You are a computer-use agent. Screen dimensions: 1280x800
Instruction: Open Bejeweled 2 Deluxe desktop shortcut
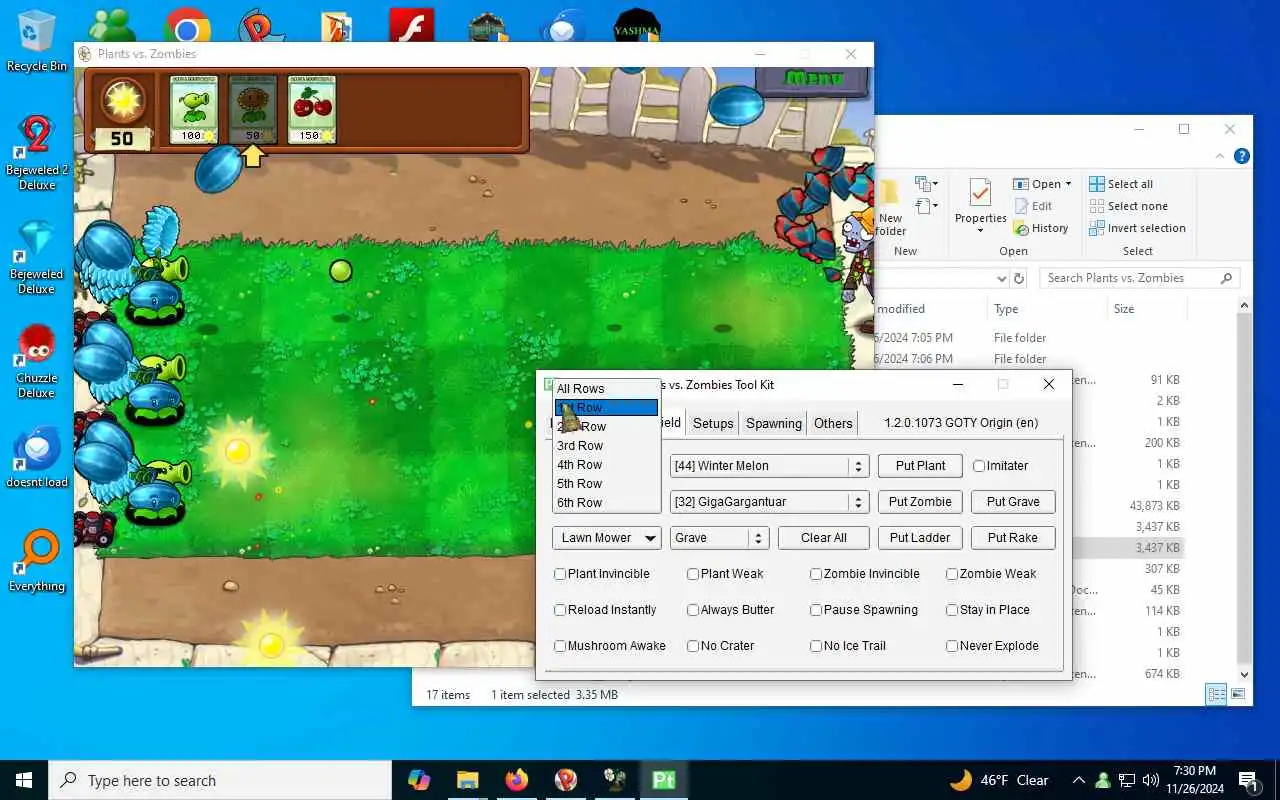(37, 152)
